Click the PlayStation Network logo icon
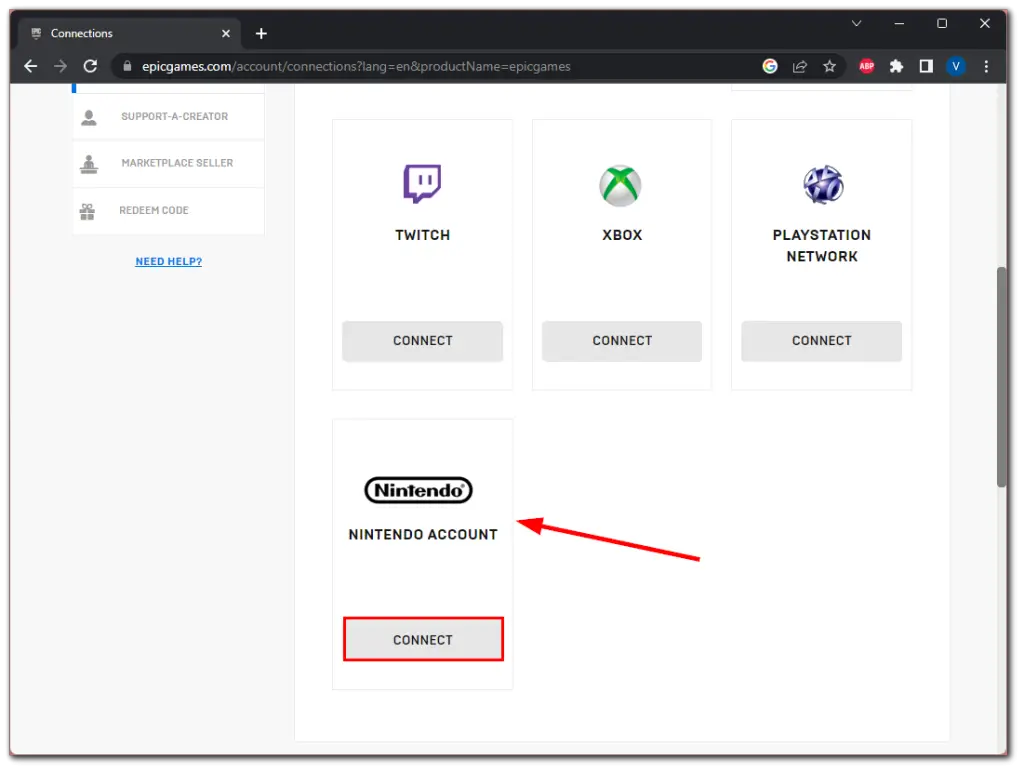Screen dimensions: 1024x772 coord(821,184)
